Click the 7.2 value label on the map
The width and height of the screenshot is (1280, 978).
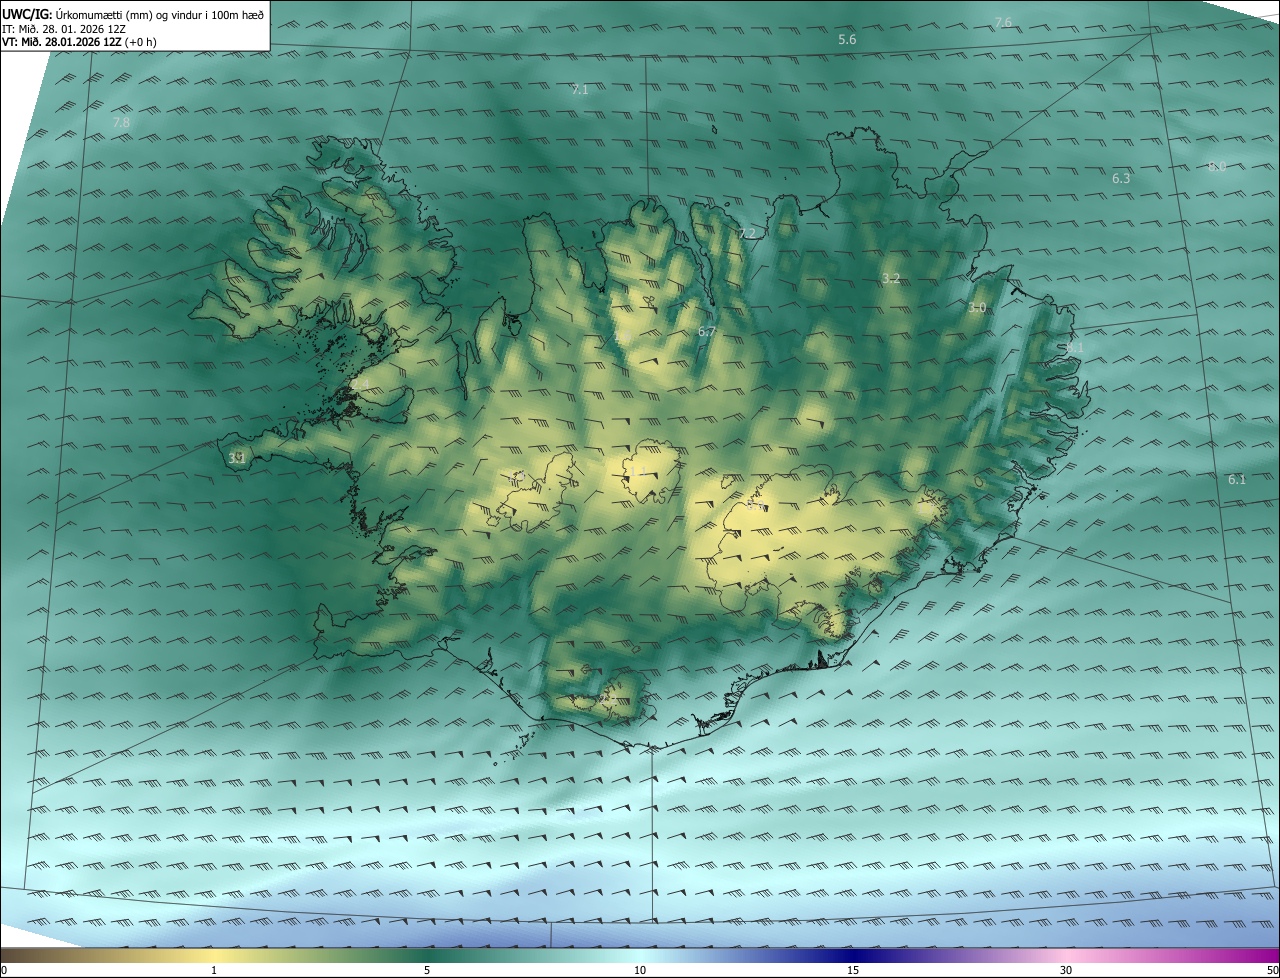[747, 233]
